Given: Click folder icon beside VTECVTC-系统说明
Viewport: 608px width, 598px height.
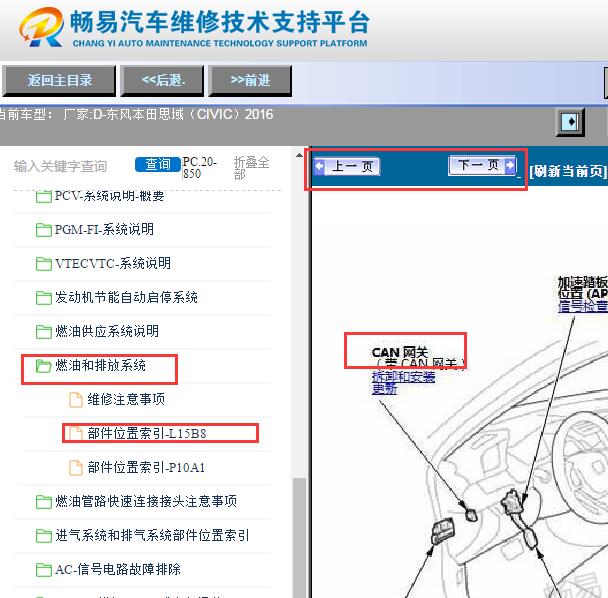Looking at the screenshot, I should (x=43, y=264).
